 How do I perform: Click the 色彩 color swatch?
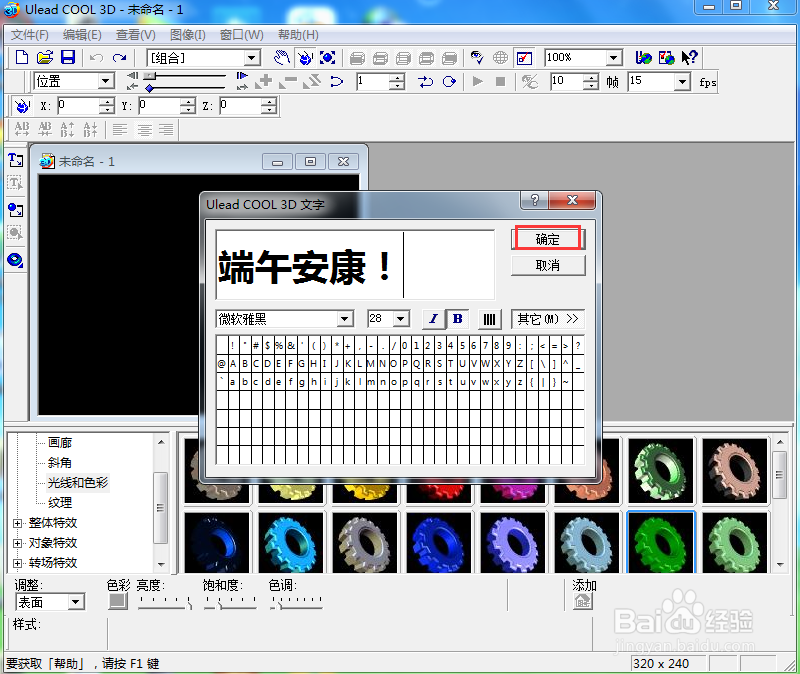118,602
